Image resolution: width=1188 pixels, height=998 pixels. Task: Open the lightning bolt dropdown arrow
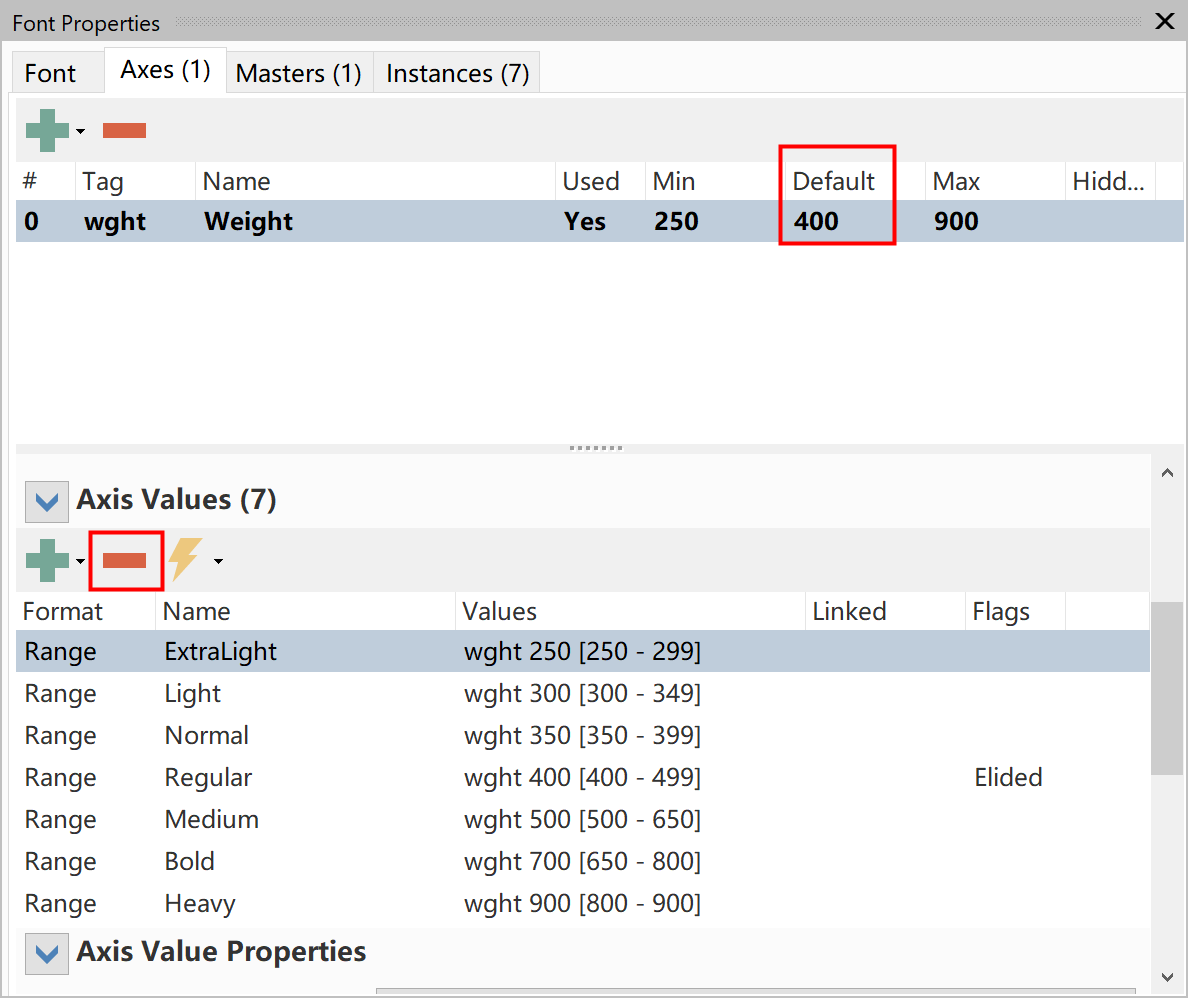point(218,562)
